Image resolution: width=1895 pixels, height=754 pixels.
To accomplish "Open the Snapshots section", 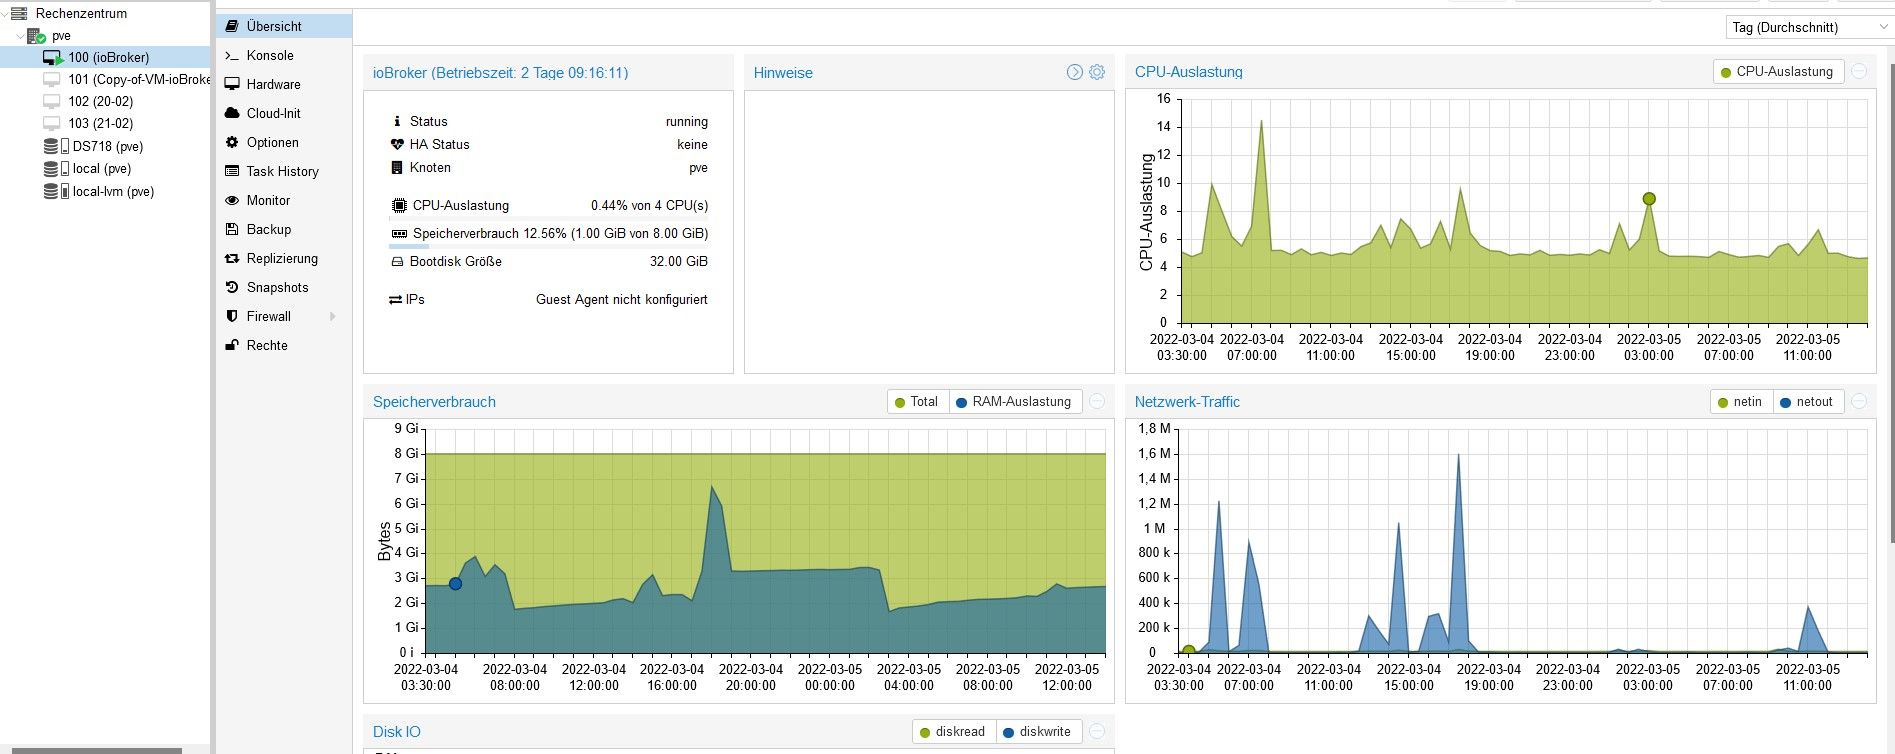I will click(x=284, y=287).
